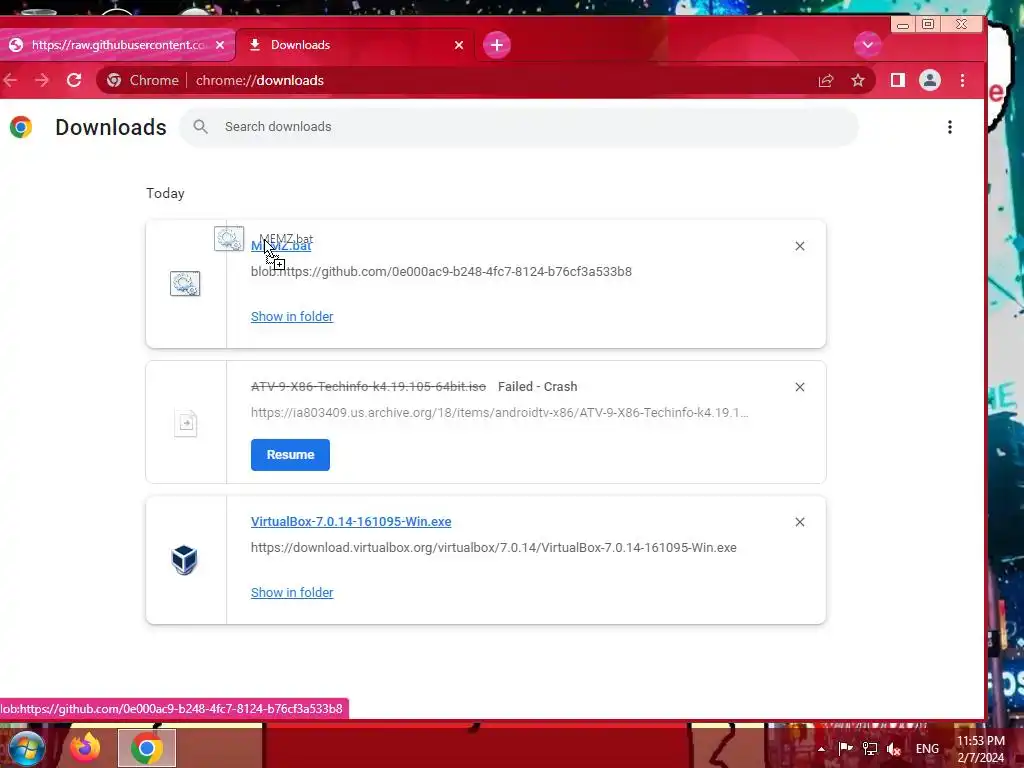
Task: Close the Downloads tab
Action: point(459,45)
